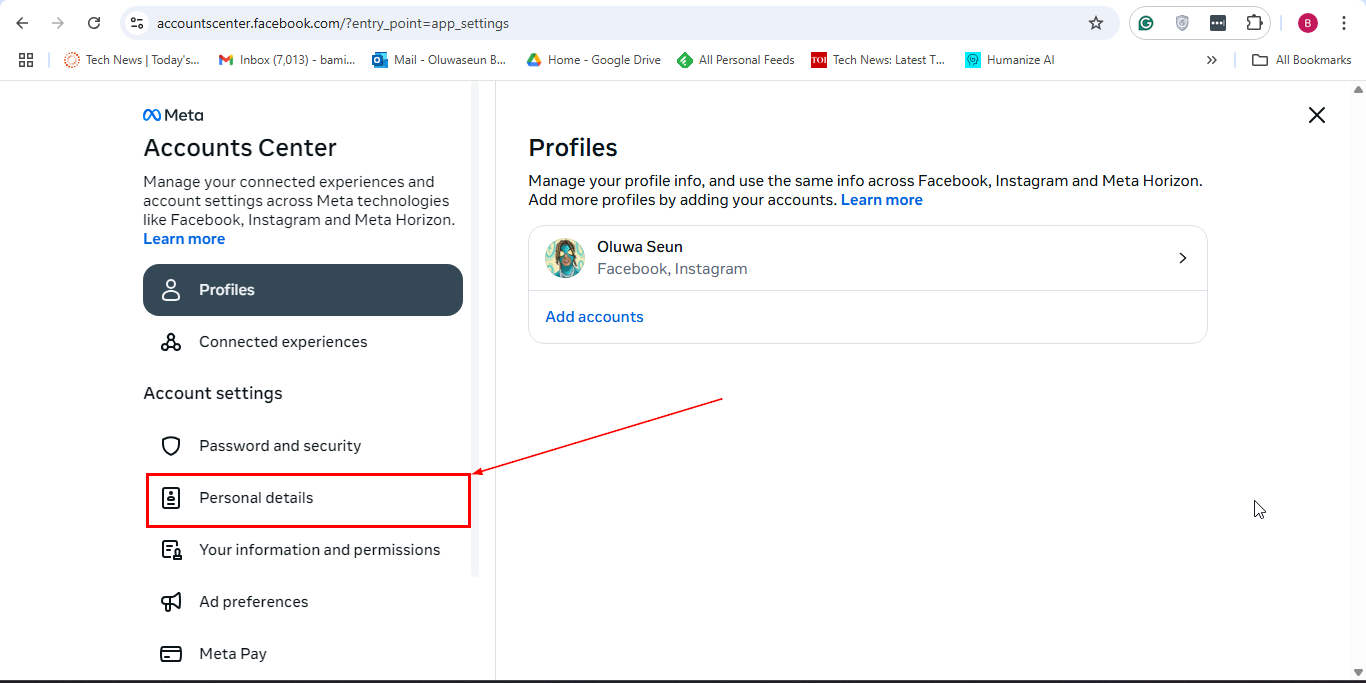The image size is (1366, 683).
Task: Click the Password and security shield icon
Action: click(x=171, y=446)
